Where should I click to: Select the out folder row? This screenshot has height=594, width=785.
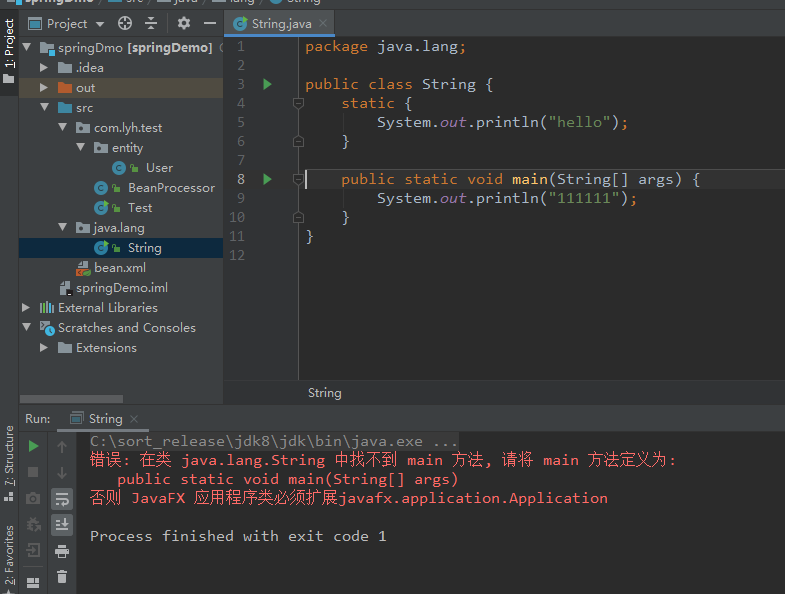pos(121,88)
